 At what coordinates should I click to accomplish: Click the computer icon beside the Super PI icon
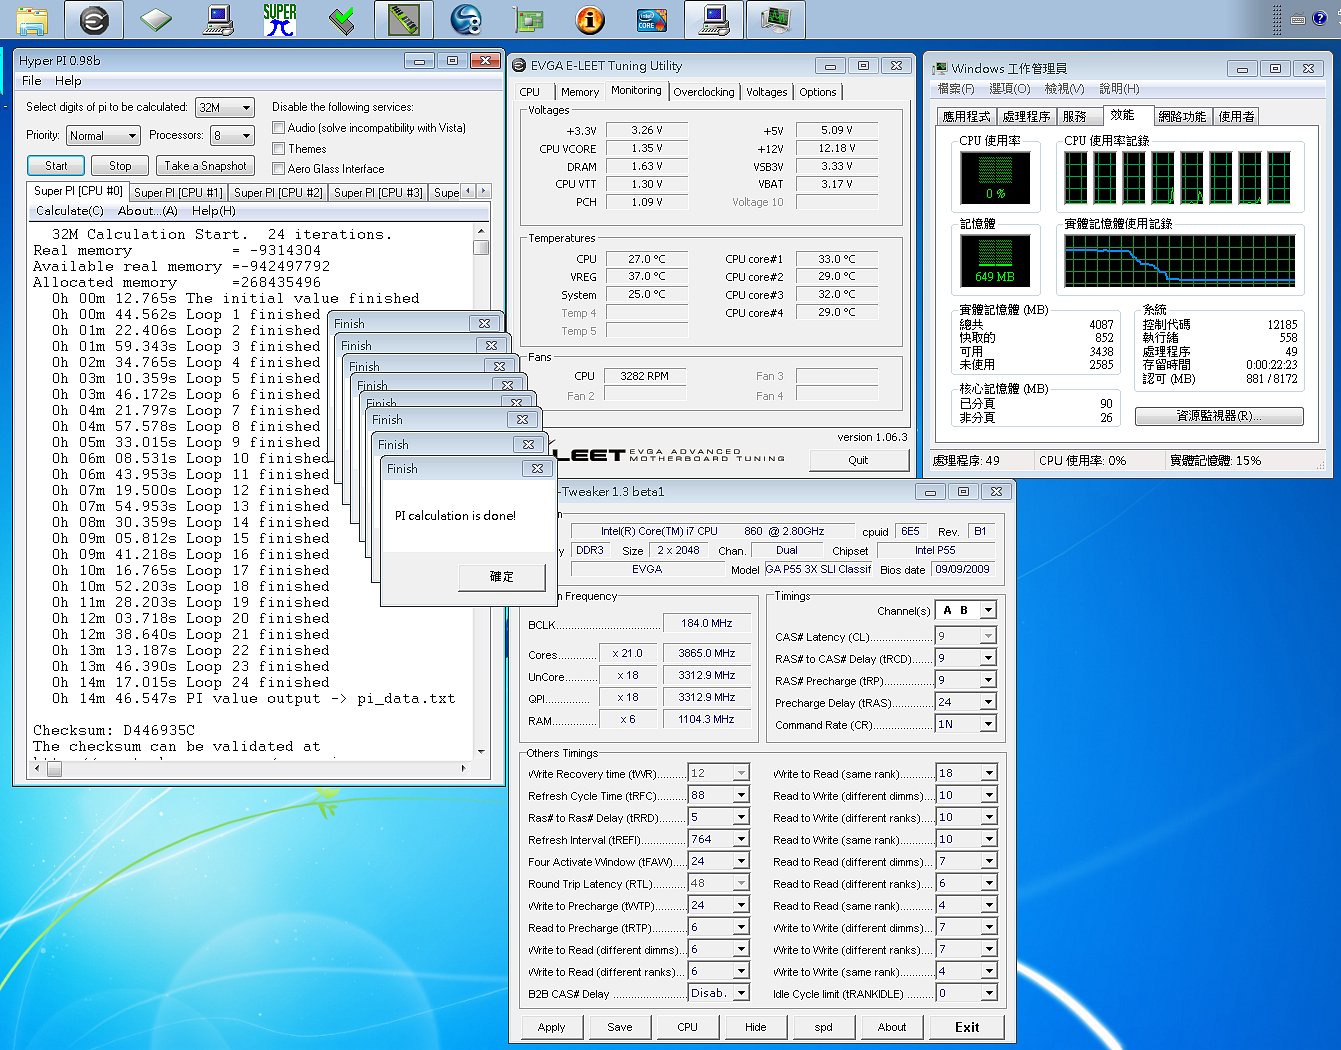pos(218,19)
